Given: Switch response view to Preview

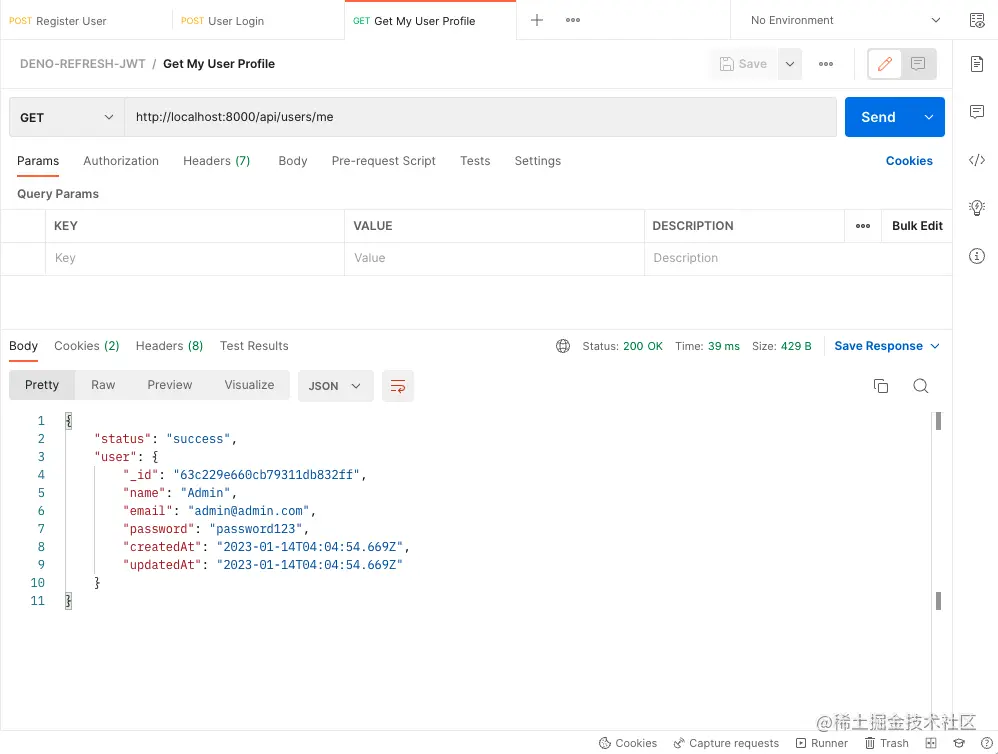Looking at the screenshot, I should tap(169, 385).
